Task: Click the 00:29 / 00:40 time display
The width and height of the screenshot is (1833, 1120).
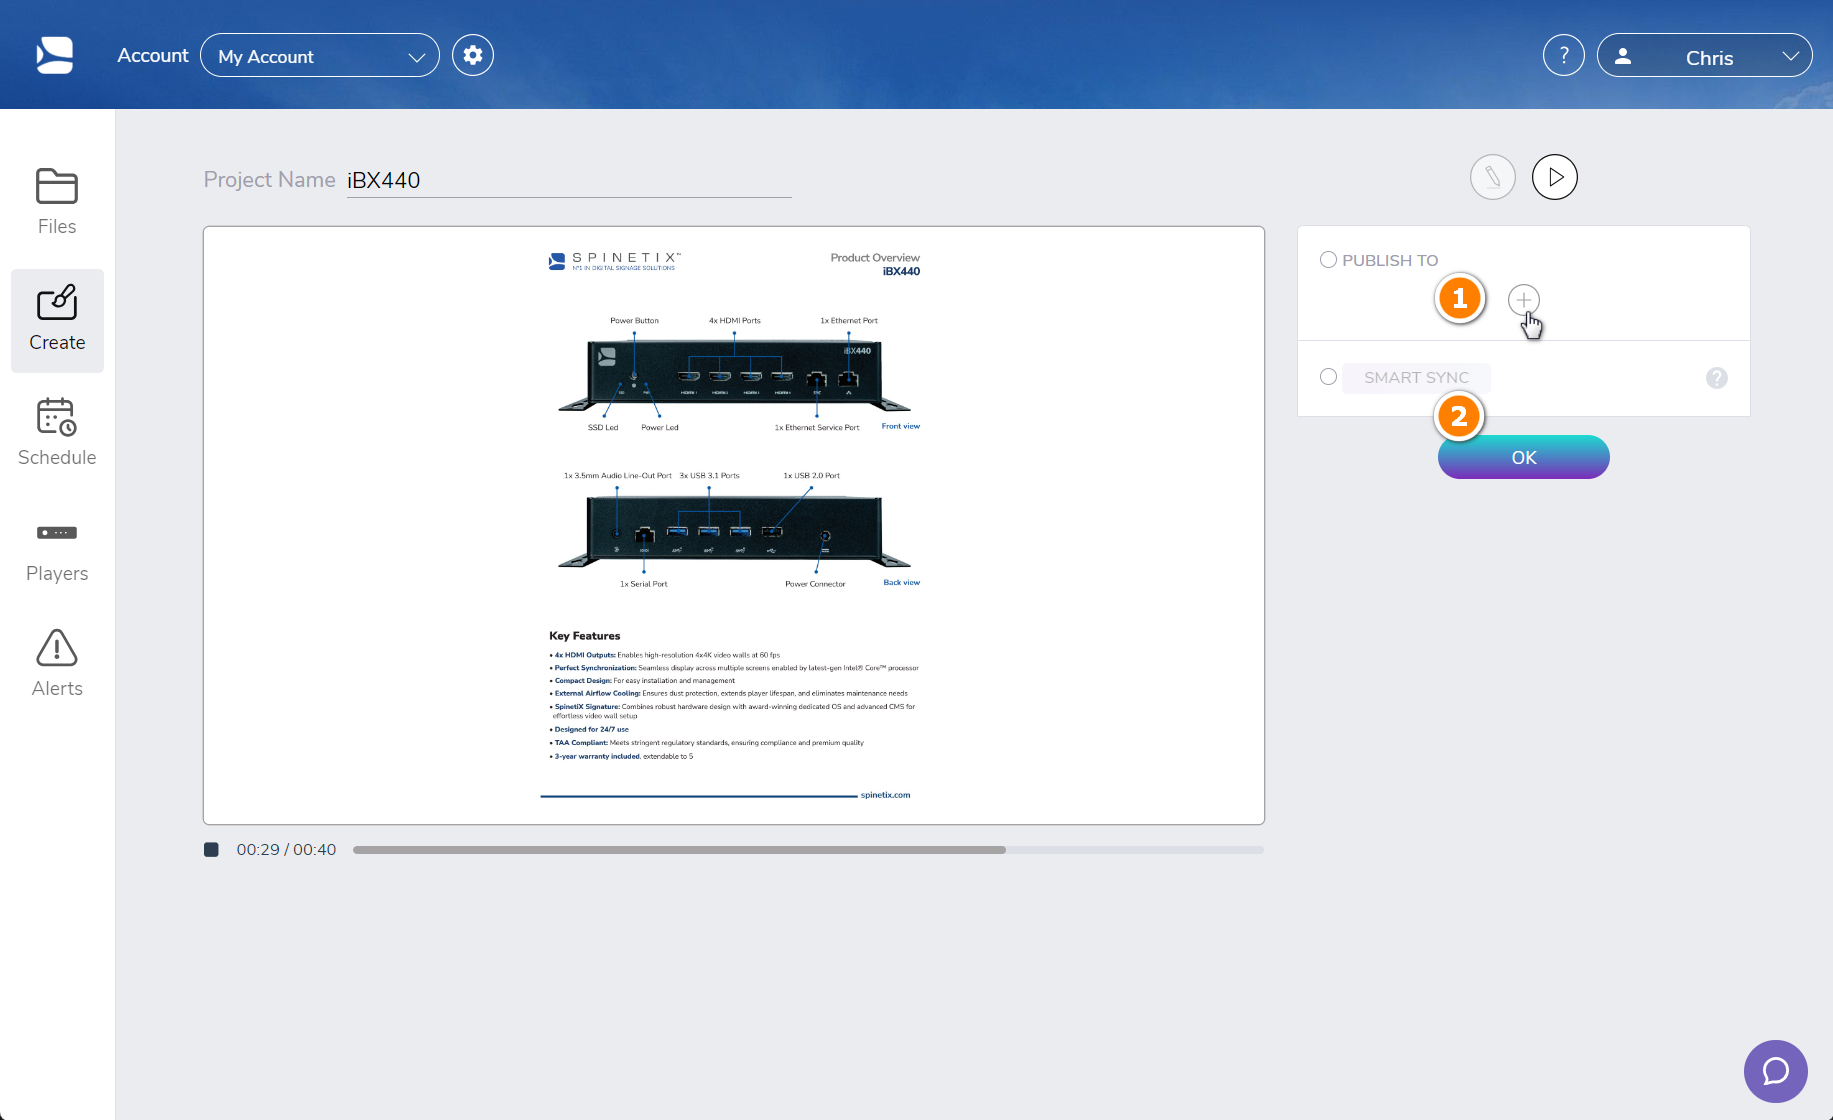Action: pos(286,850)
